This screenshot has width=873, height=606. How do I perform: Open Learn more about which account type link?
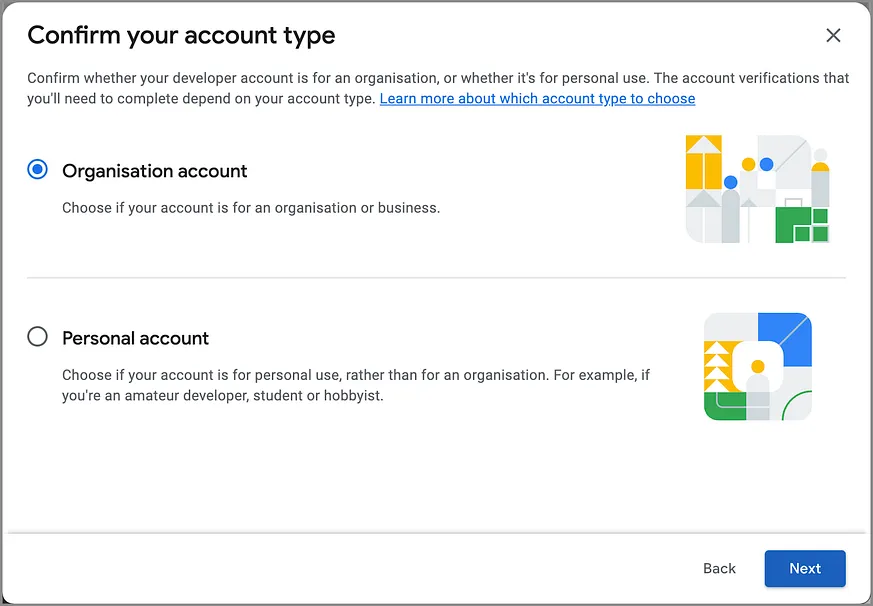(x=537, y=99)
